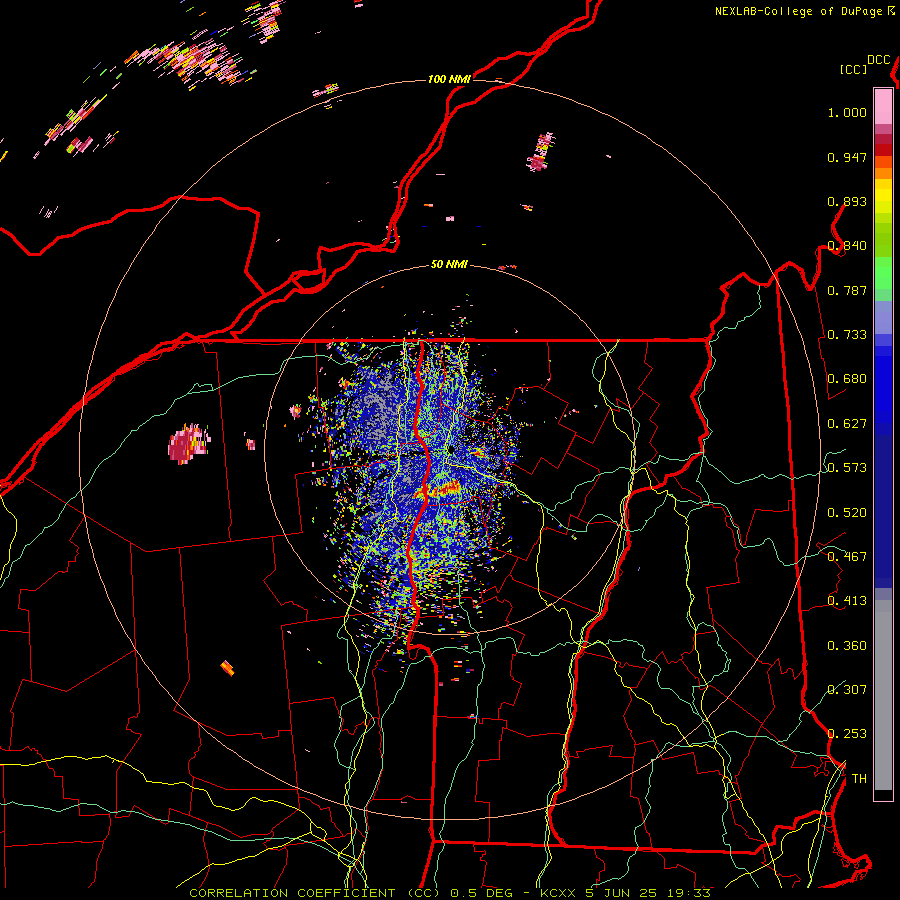Click the 50 NMI range ring label
This screenshot has height=900, width=900.
pyautogui.click(x=449, y=264)
